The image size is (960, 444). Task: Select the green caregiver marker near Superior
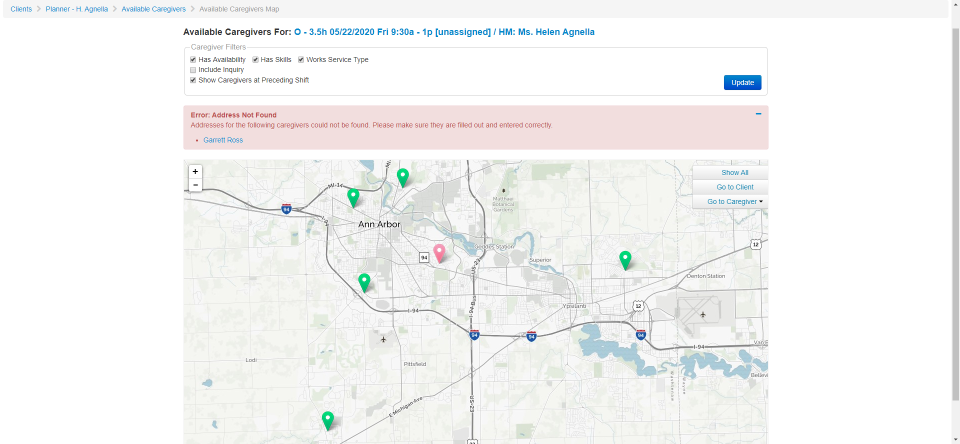[624, 260]
